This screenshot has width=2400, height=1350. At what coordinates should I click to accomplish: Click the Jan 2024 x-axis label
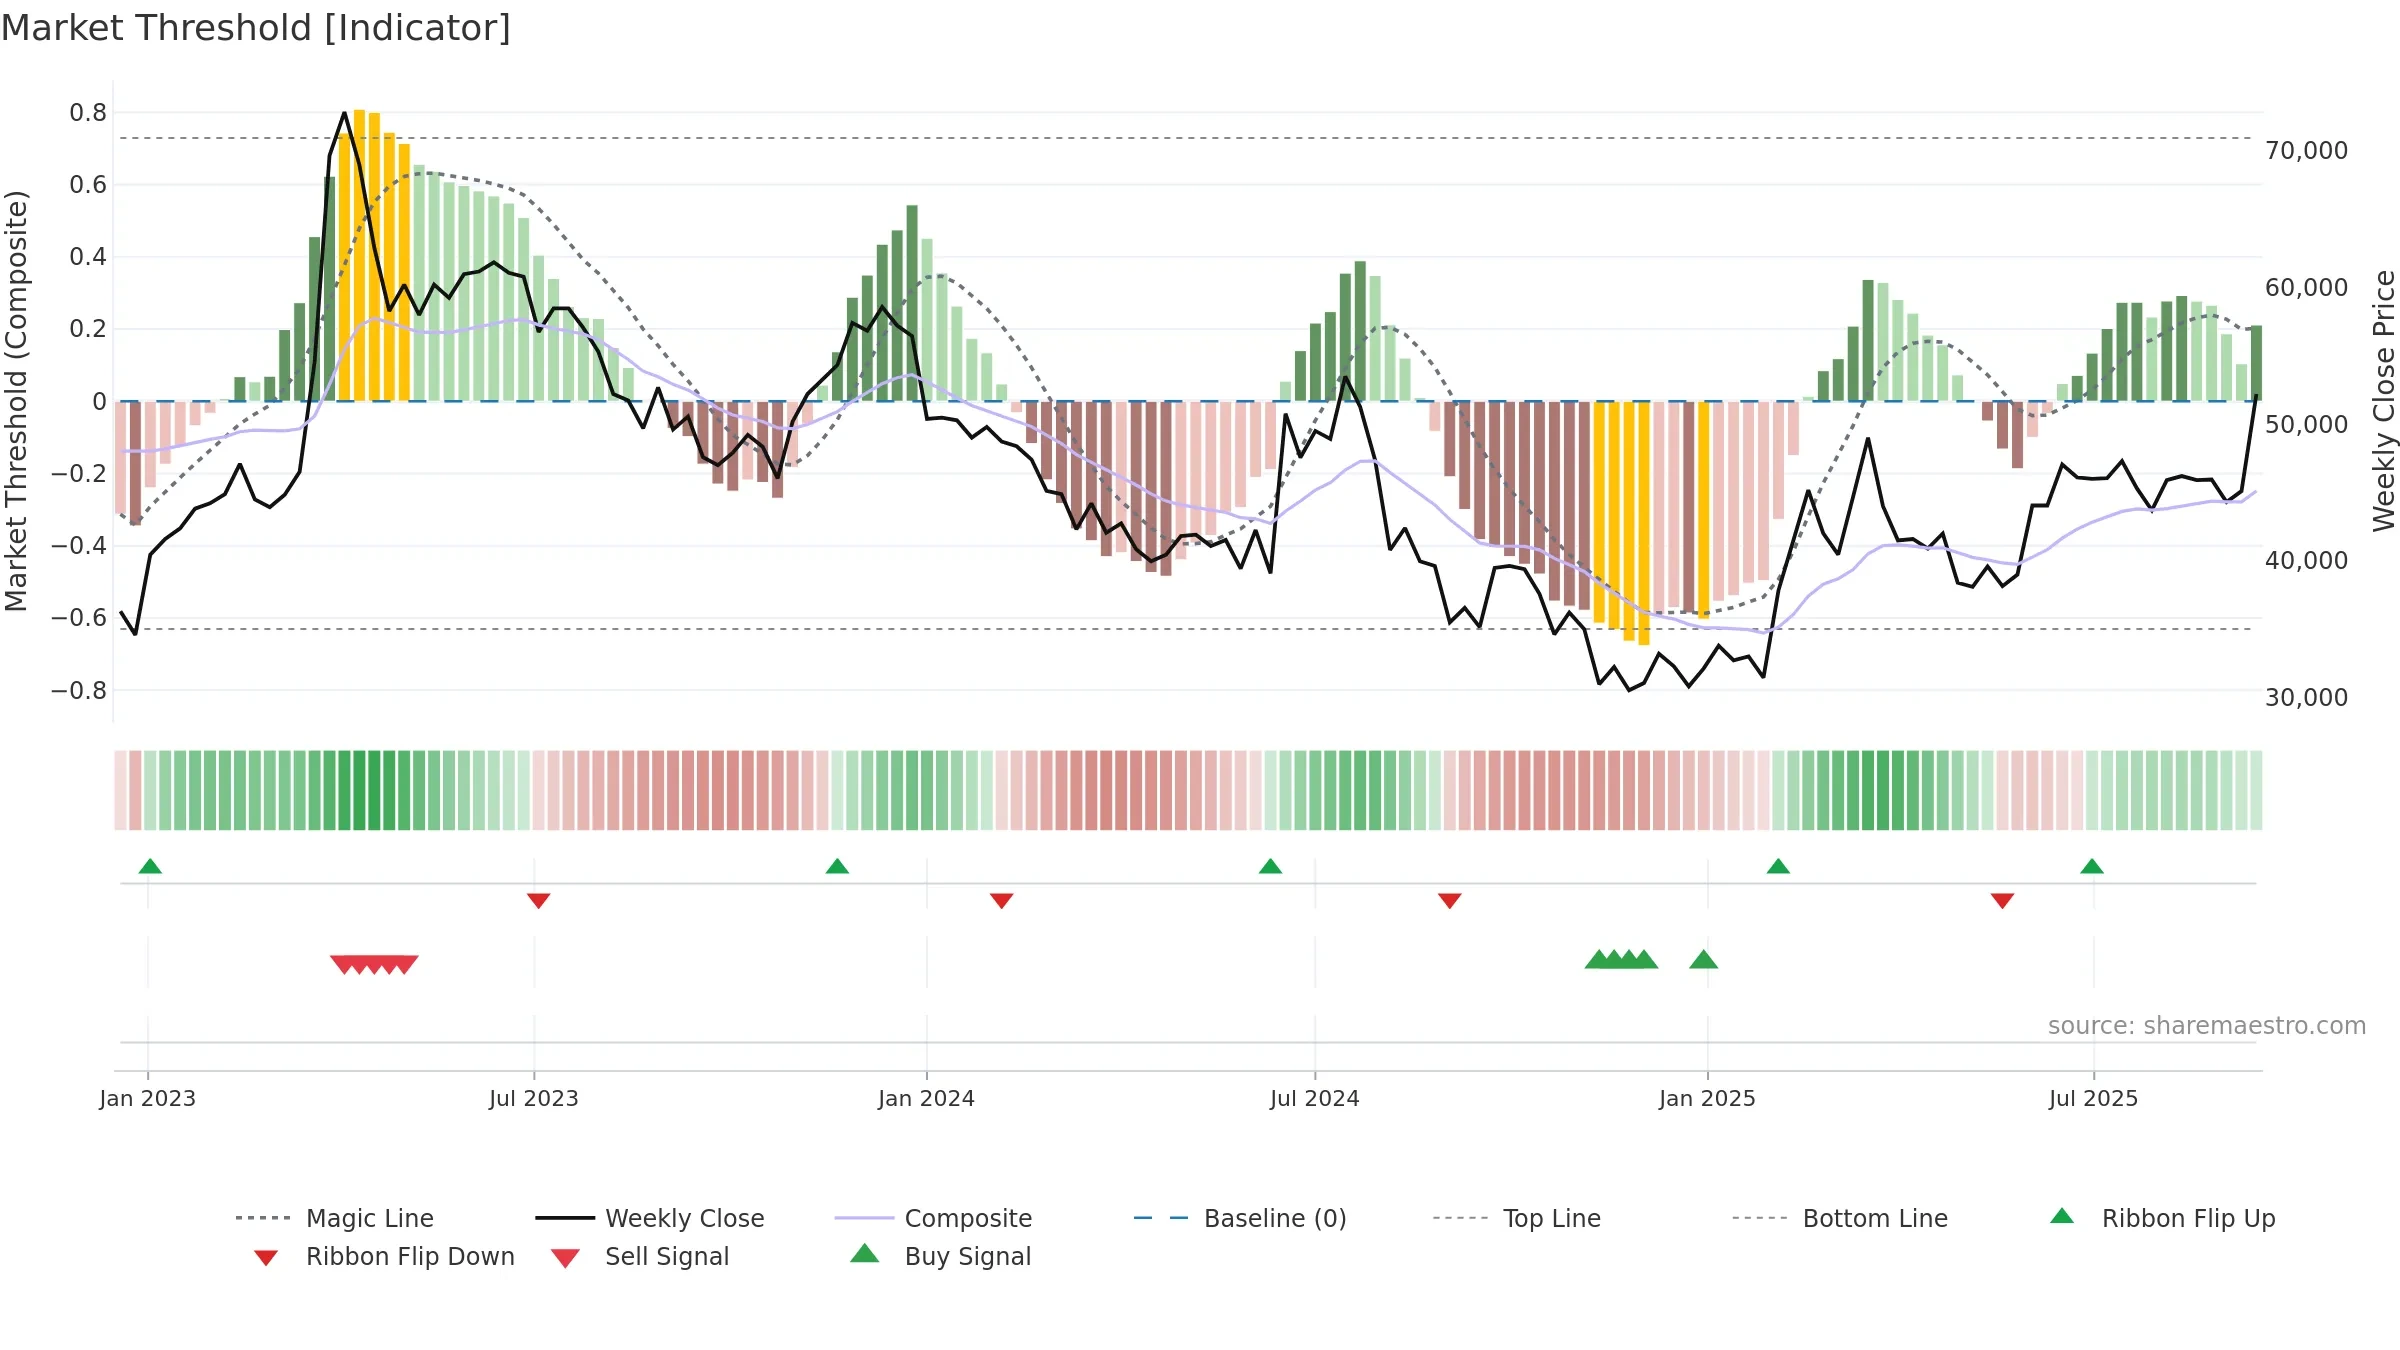coord(927,1098)
